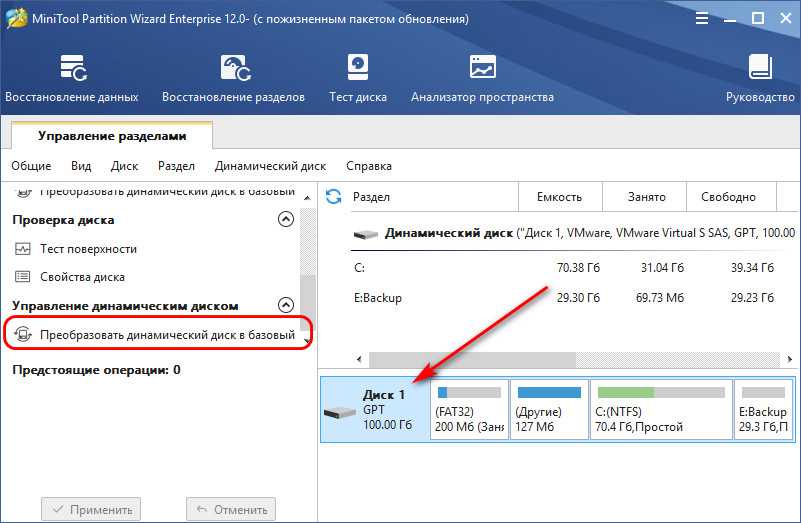
Task: Open the Динамический диск menu
Action: pyautogui.click(x=270, y=166)
